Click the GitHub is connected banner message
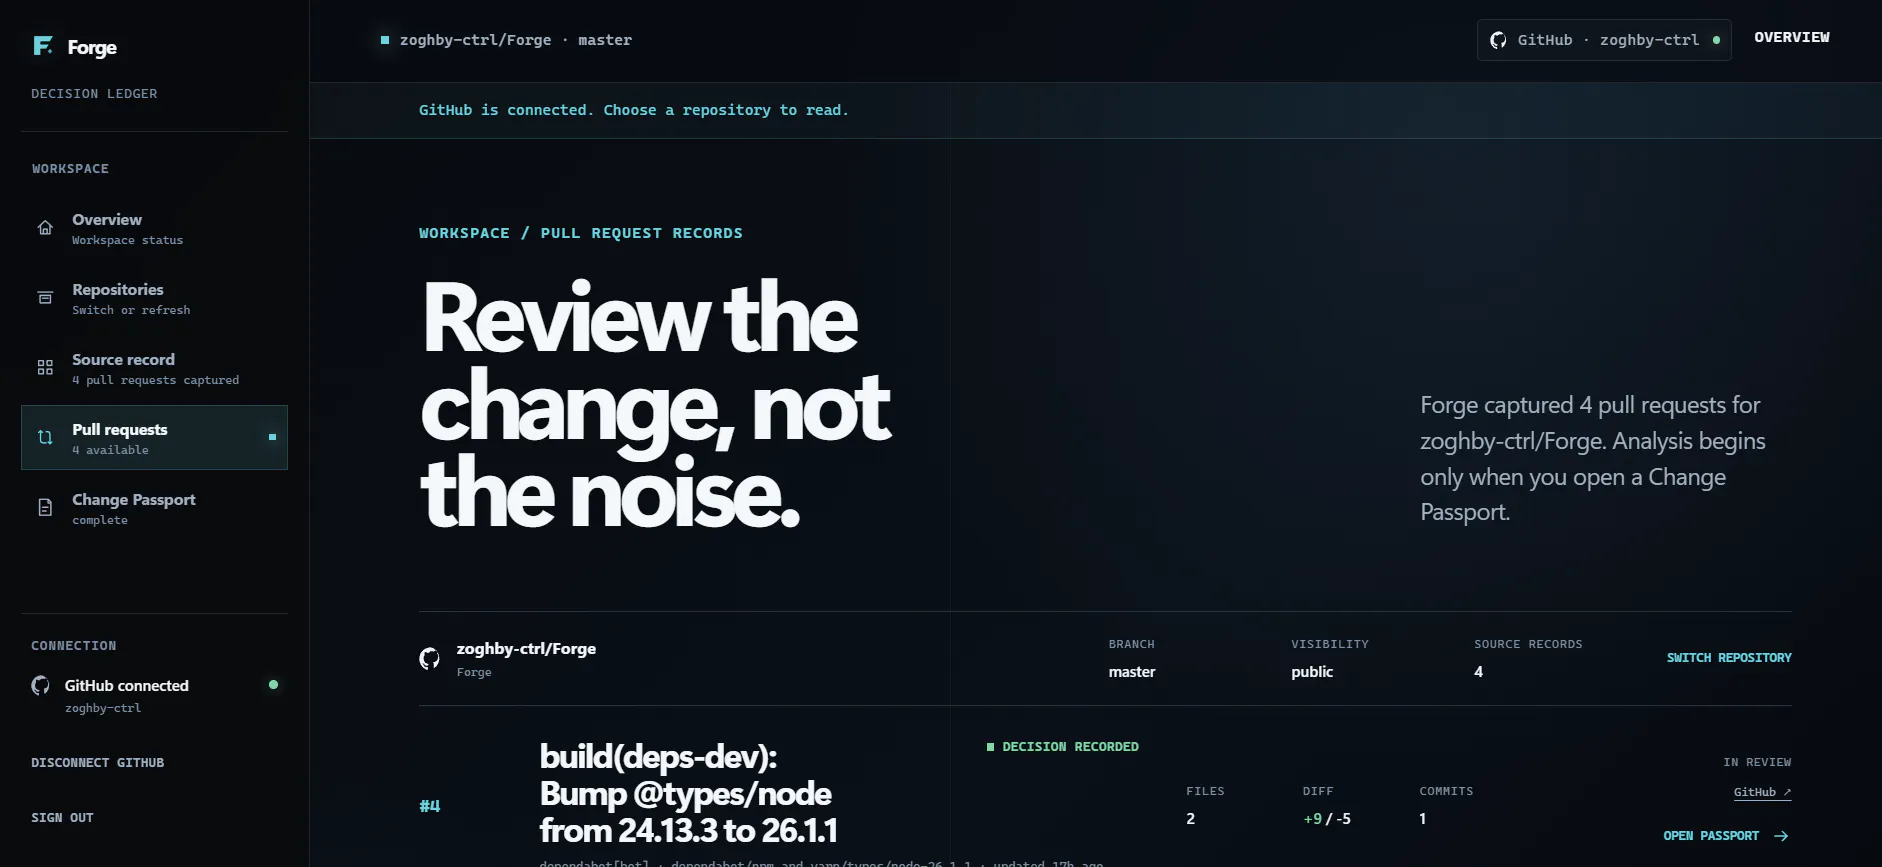Viewport: 1882px width, 867px height. pos(634,110)
